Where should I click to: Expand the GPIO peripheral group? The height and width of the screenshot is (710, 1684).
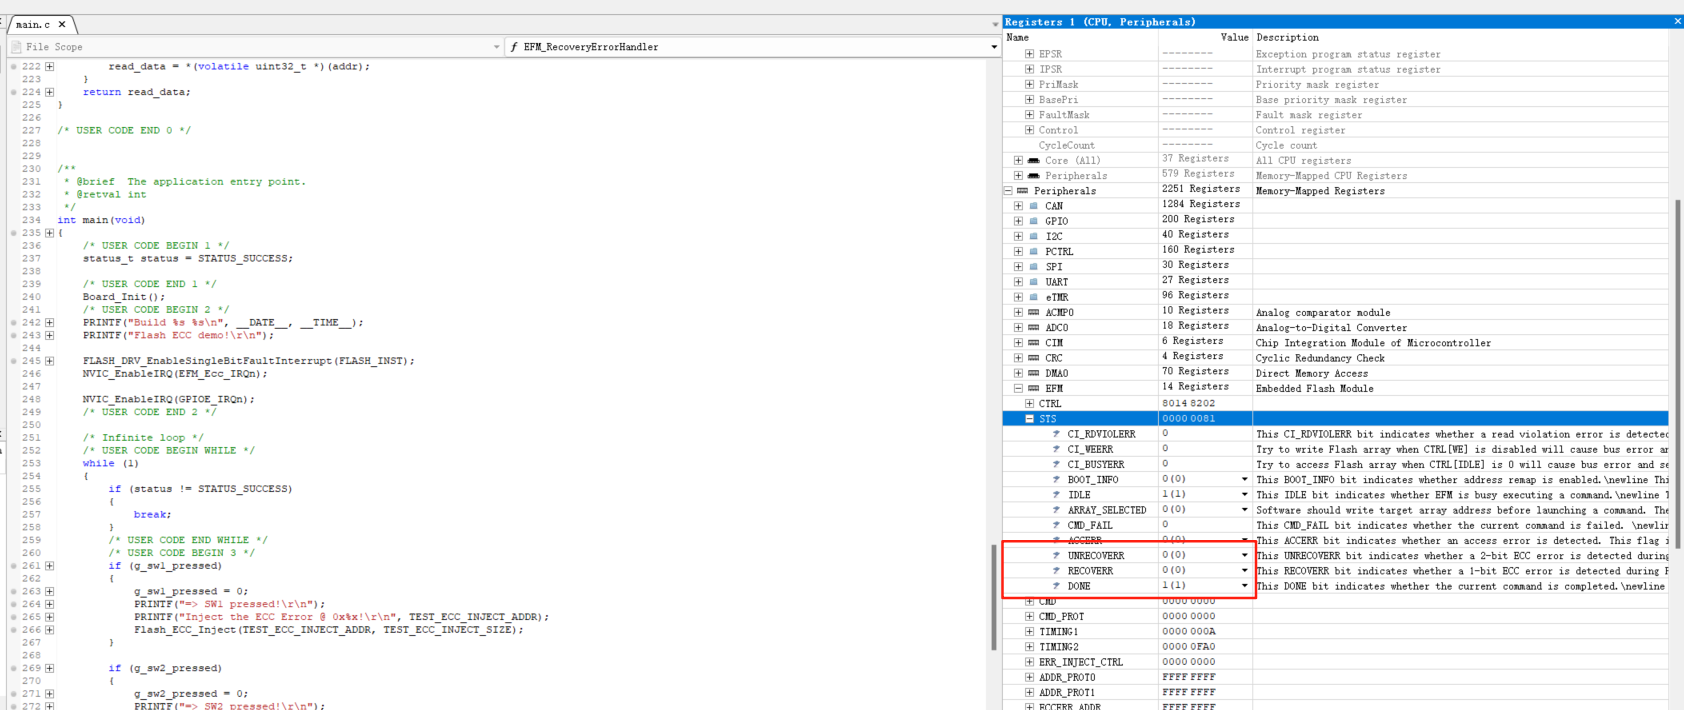[x=1018, y=221]
